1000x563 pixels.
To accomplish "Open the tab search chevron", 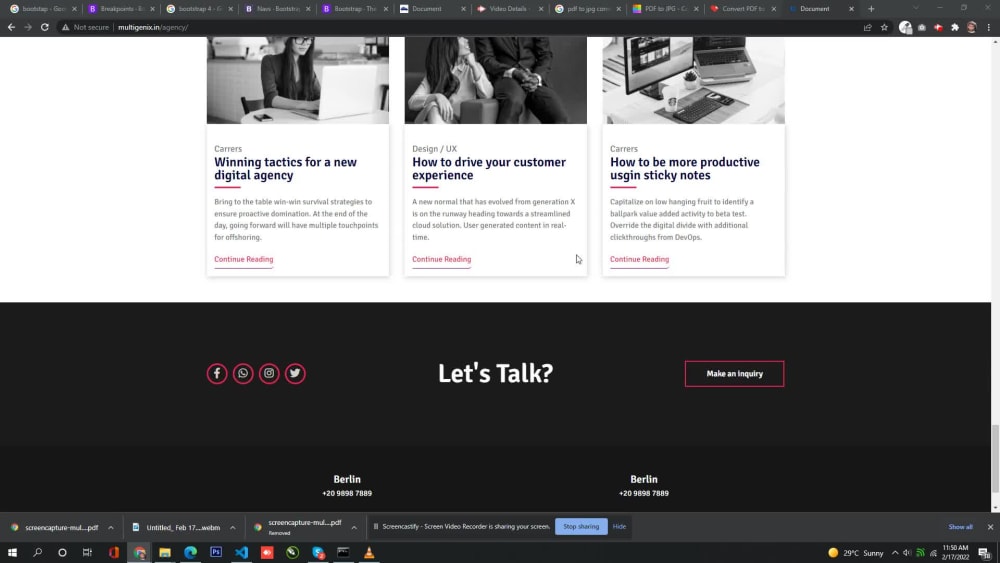I will (x=916, y=8).
